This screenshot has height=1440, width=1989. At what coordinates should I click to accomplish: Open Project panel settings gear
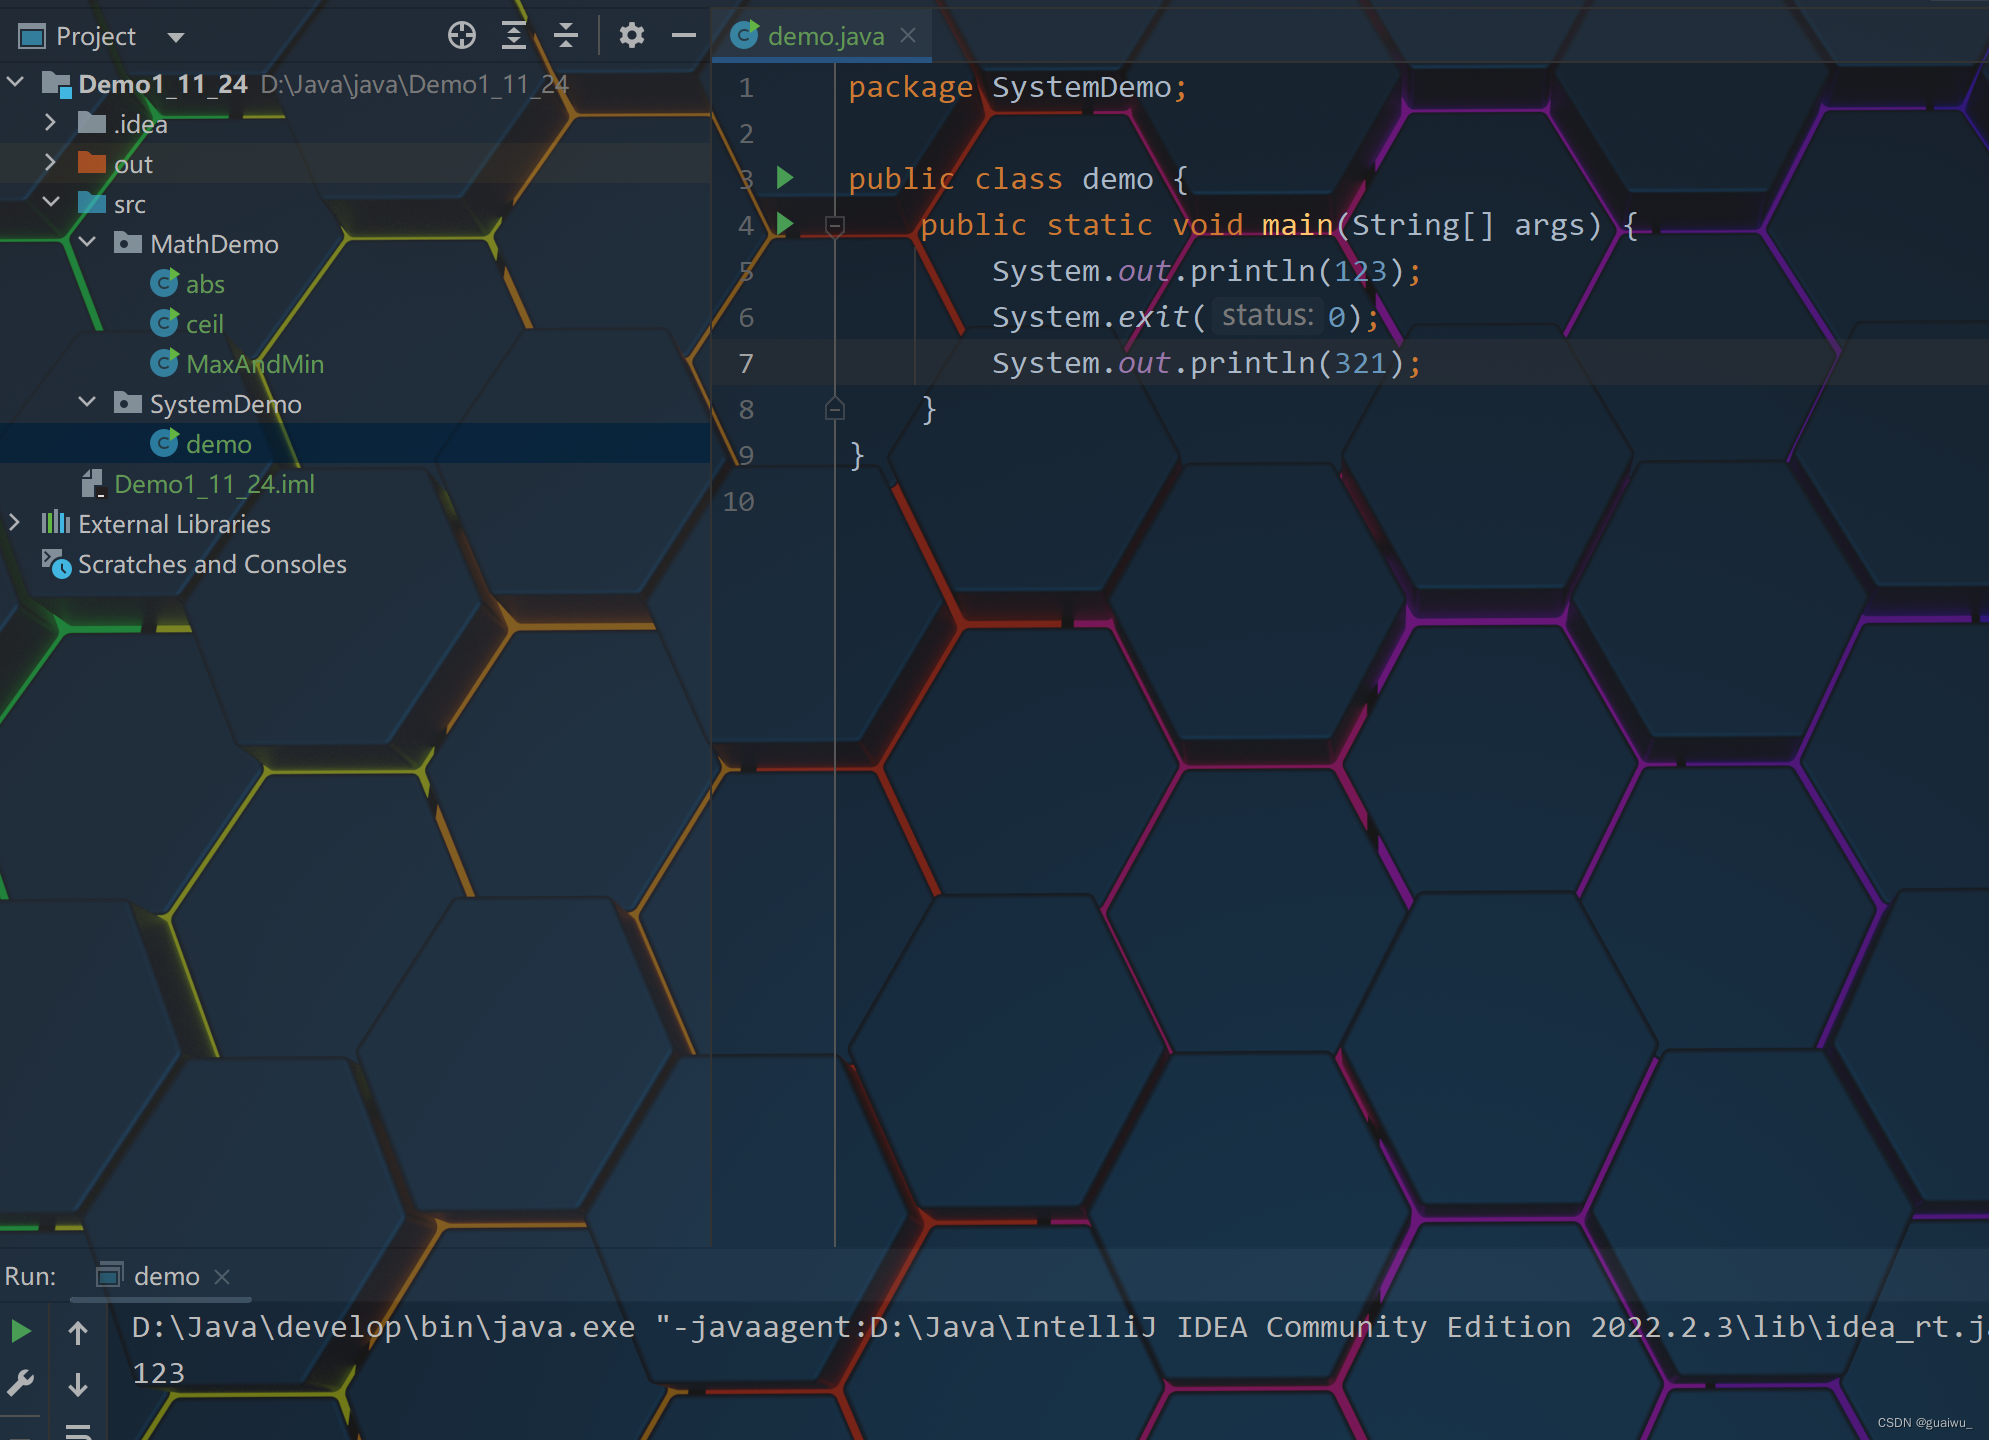[x=631, y=36]
